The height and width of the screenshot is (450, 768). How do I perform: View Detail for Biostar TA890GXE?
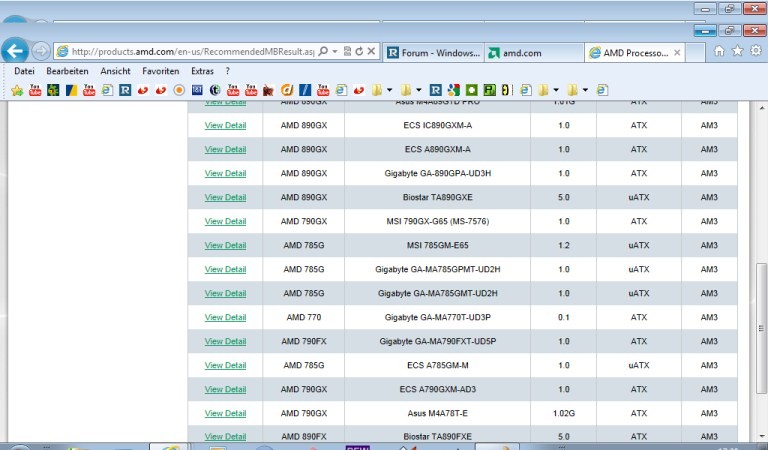pos(225,197)
